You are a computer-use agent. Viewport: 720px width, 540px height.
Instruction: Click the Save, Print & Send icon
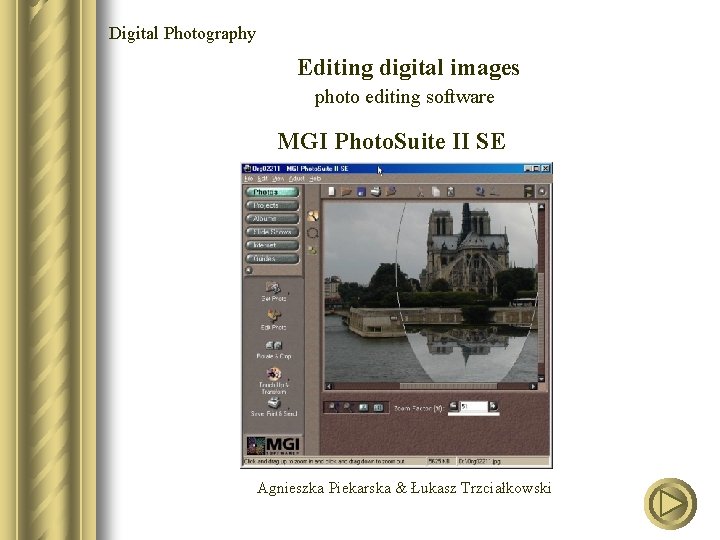(x=274, y=403)
